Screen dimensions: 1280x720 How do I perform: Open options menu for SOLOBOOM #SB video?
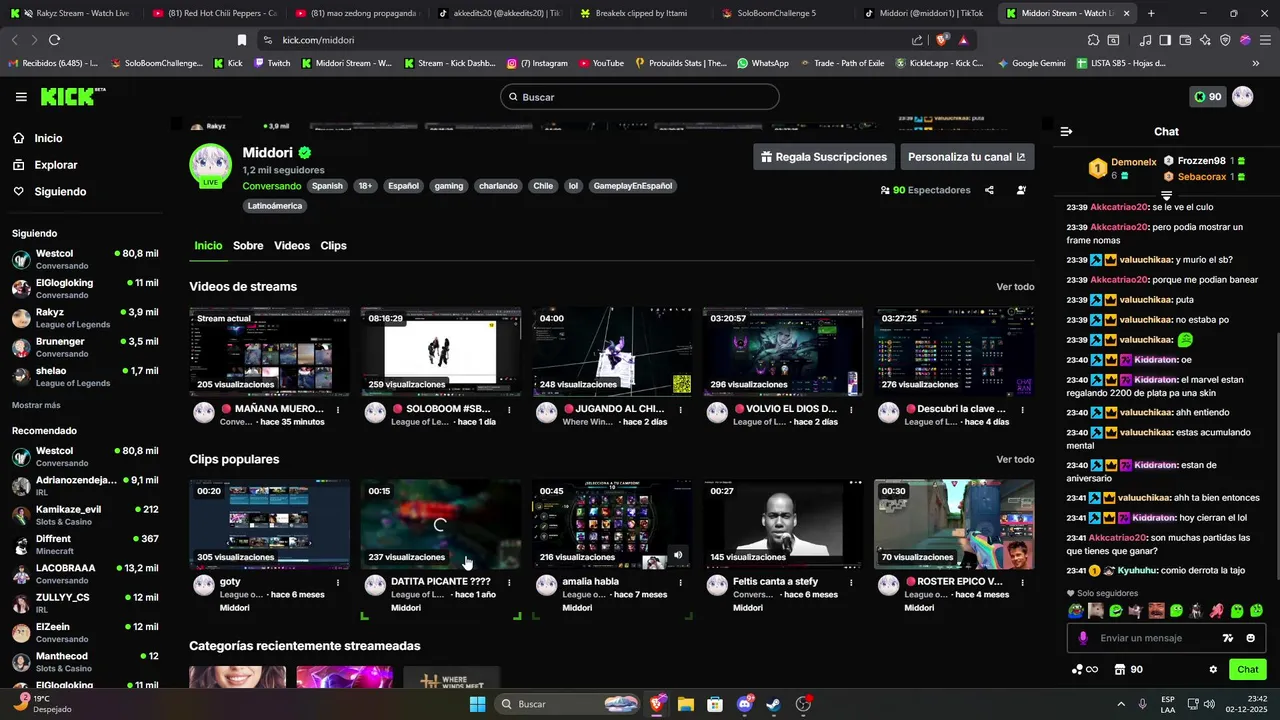509,409
